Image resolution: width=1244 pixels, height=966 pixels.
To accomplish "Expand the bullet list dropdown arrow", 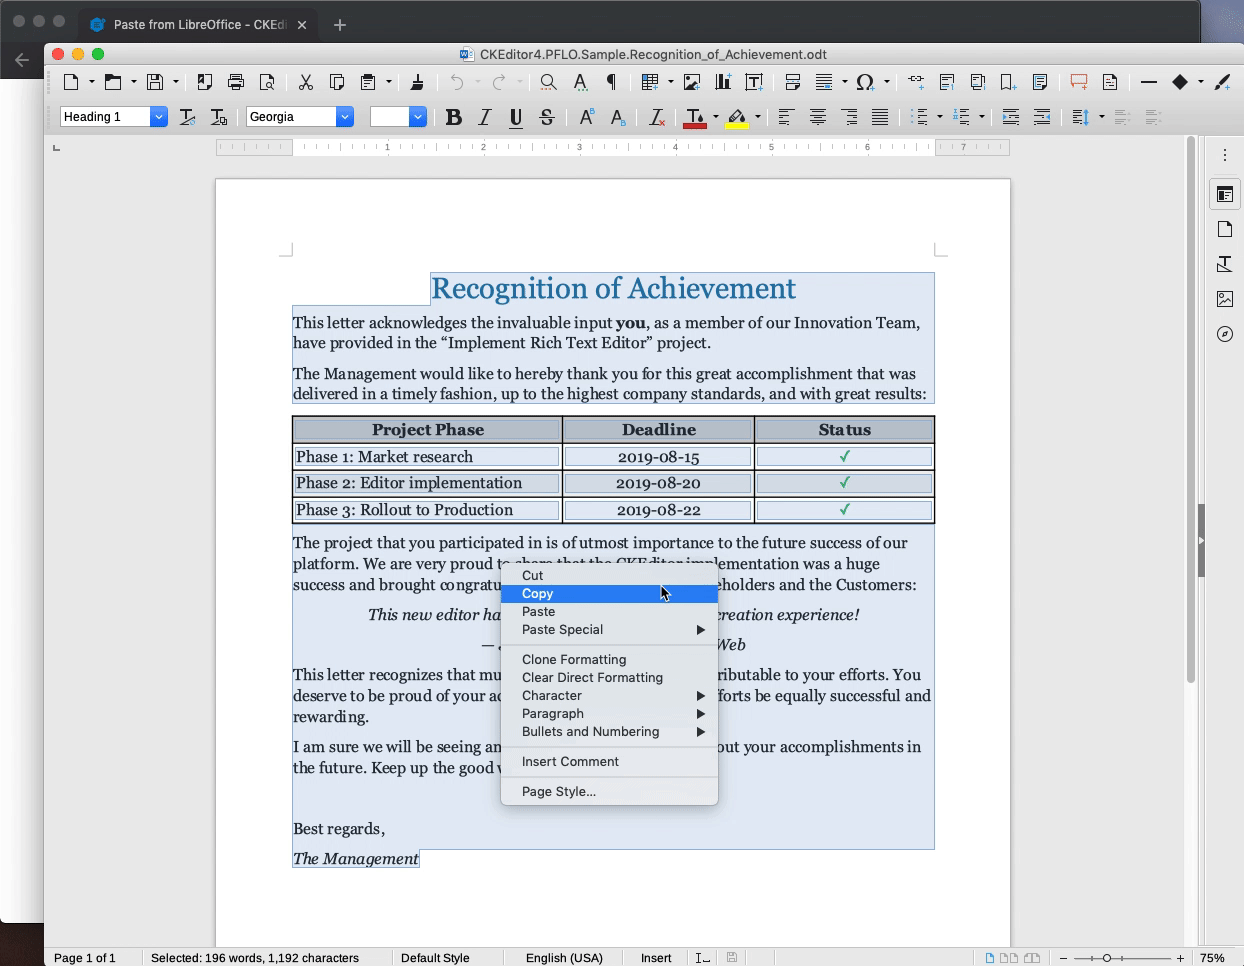I will (939, 117).
